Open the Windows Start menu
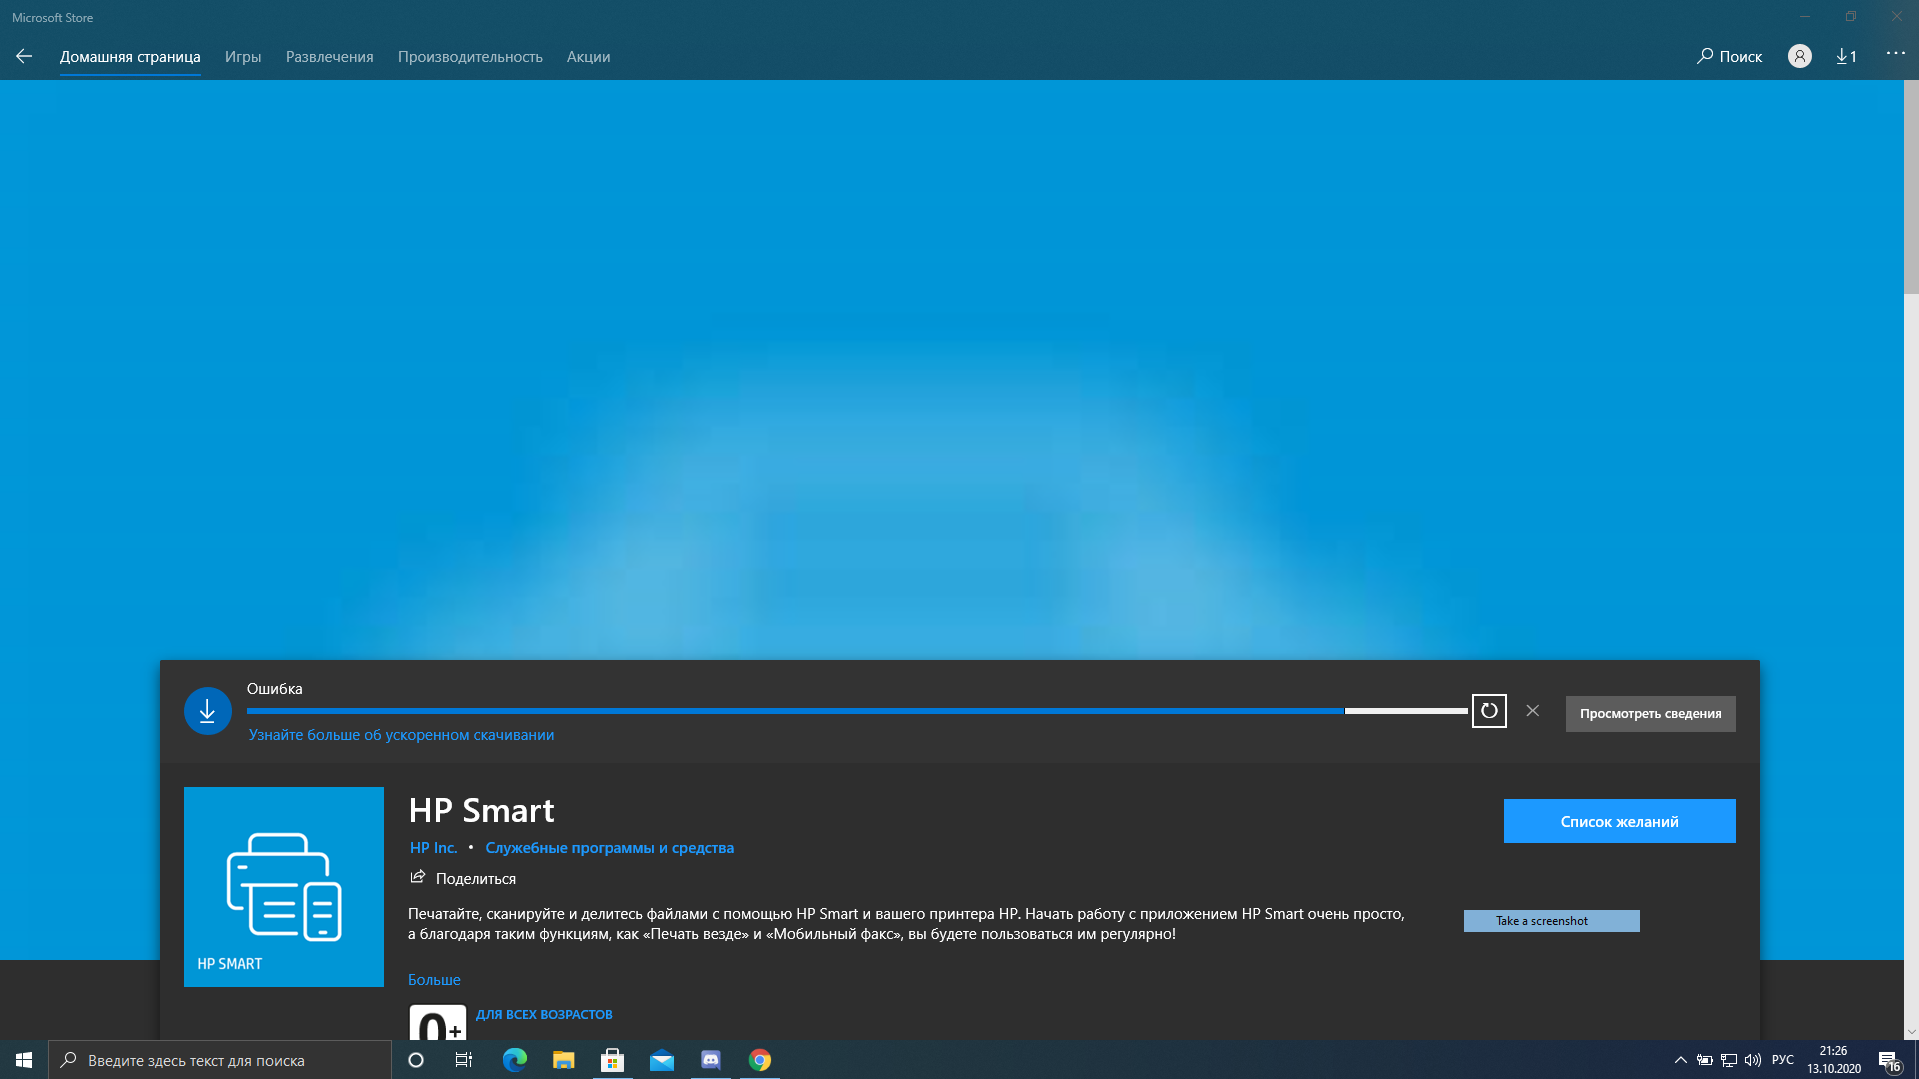1919x1079 pixels. (24, 1060)
